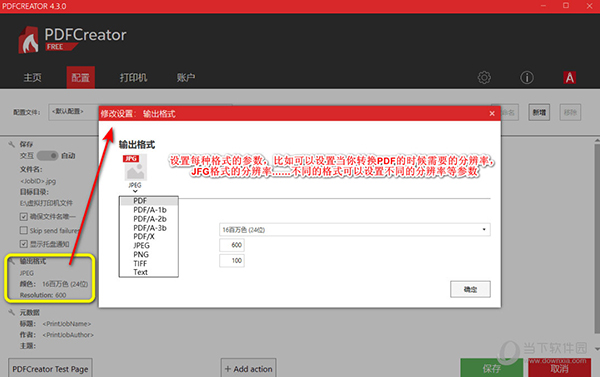Choose TIFF from format list

[x=149, y=263]
